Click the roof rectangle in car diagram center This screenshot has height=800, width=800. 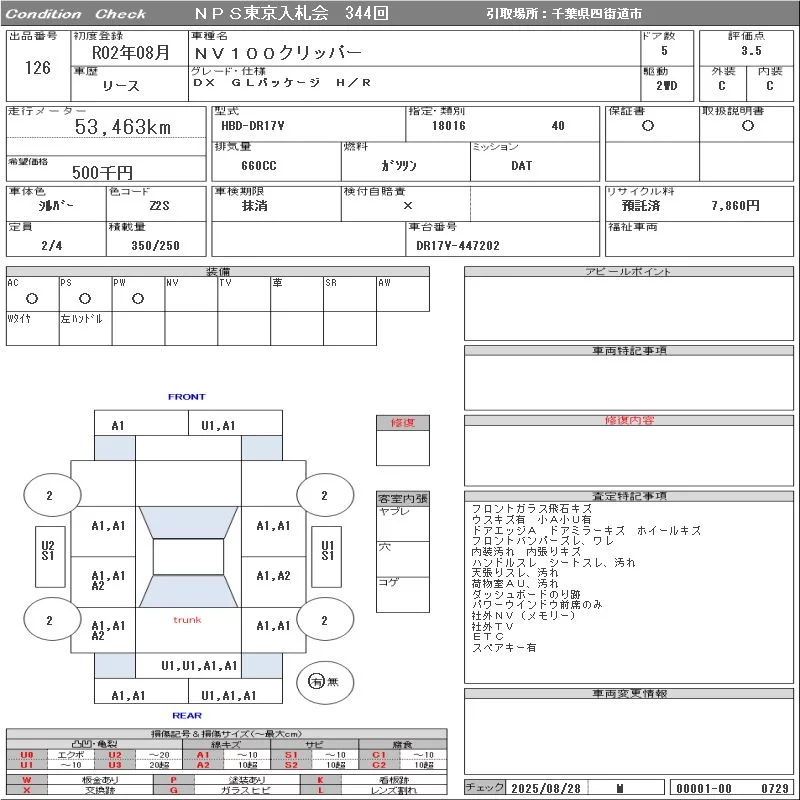coord(188,557)
